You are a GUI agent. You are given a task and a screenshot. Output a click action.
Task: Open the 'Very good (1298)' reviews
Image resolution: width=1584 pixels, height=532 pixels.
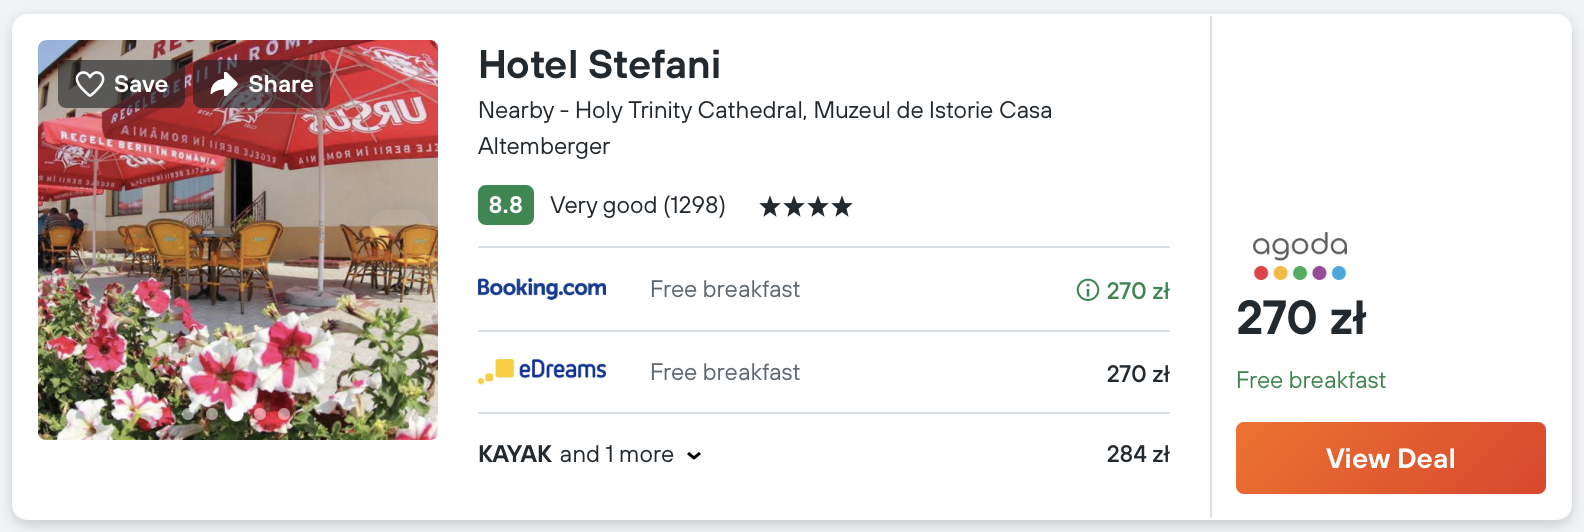[637, 205]
